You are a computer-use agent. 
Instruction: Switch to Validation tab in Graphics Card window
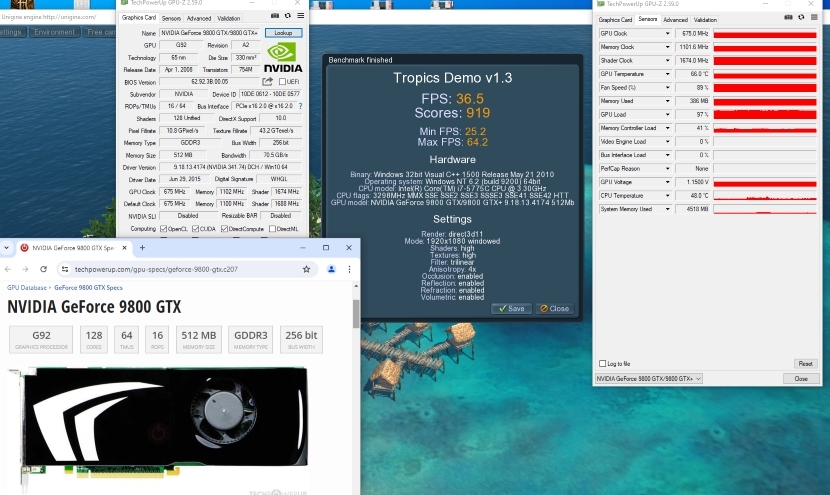pyautogui.click(x=229, y=18)
